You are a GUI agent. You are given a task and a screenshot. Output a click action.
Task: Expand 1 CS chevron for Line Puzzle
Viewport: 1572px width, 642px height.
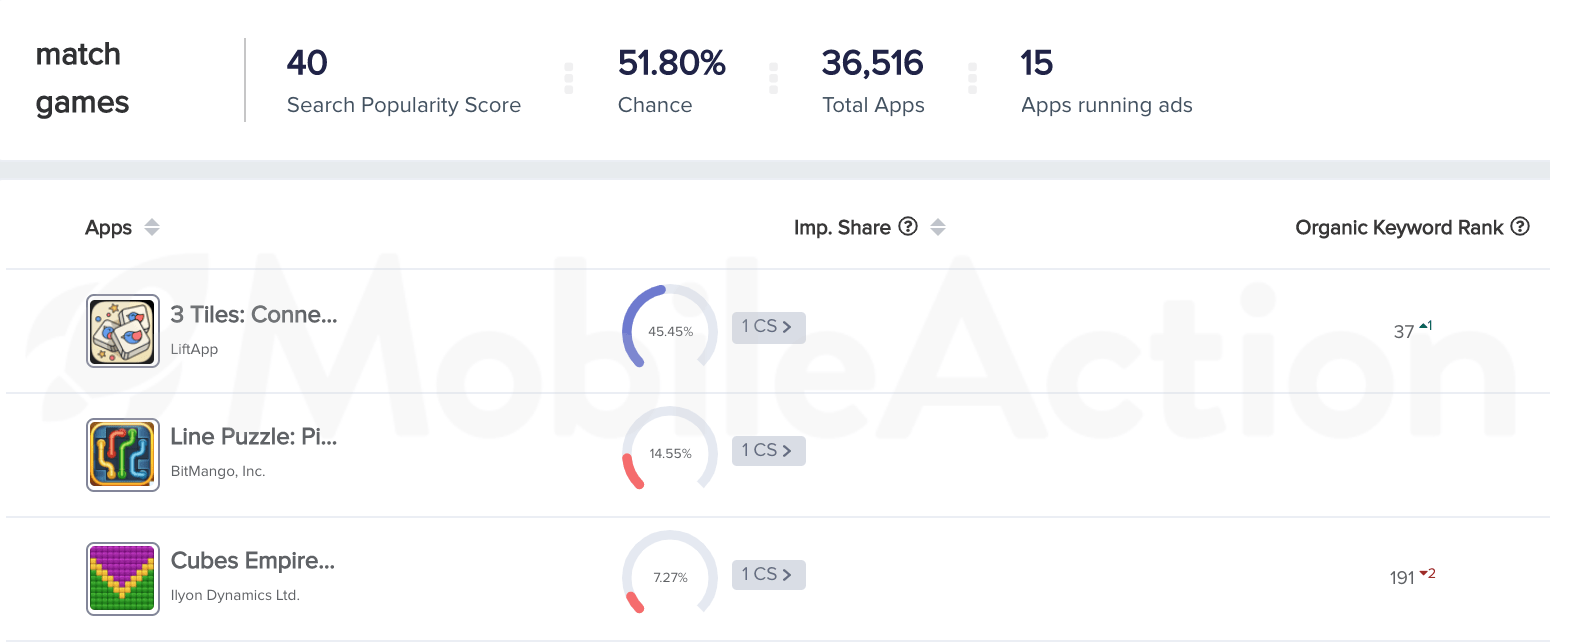tap(787, 451)
